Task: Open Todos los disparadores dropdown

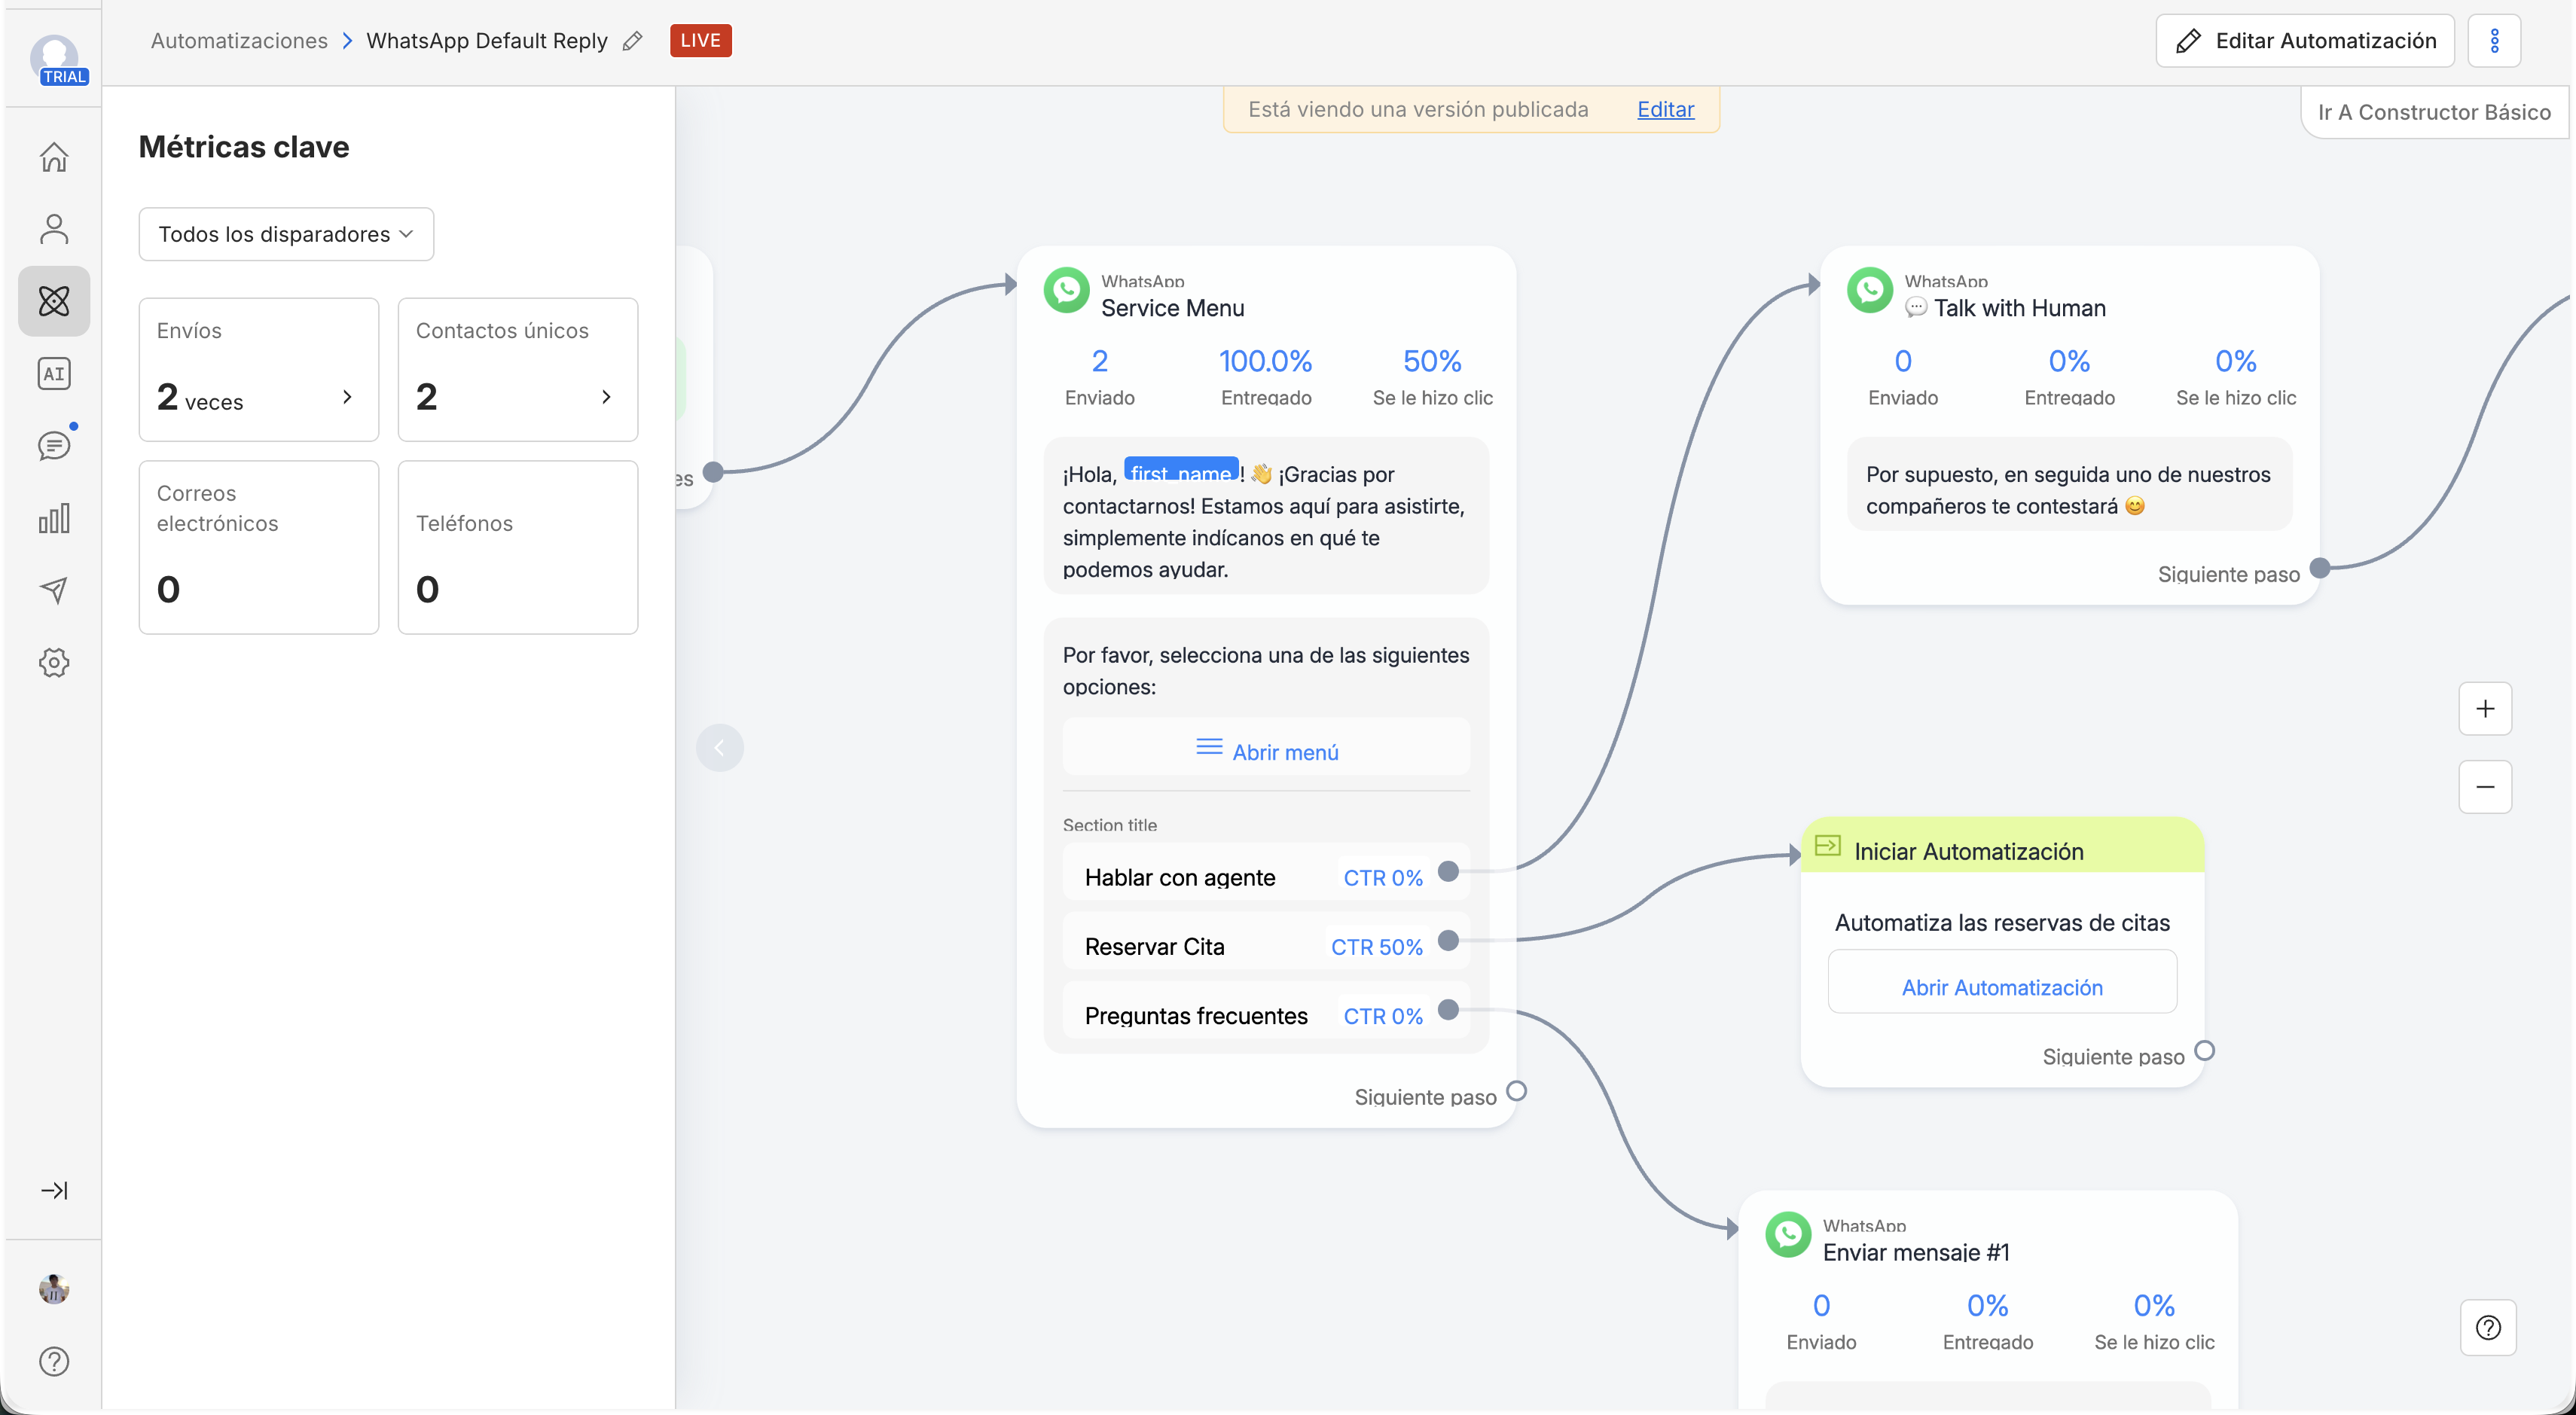Action: [286, 234]
